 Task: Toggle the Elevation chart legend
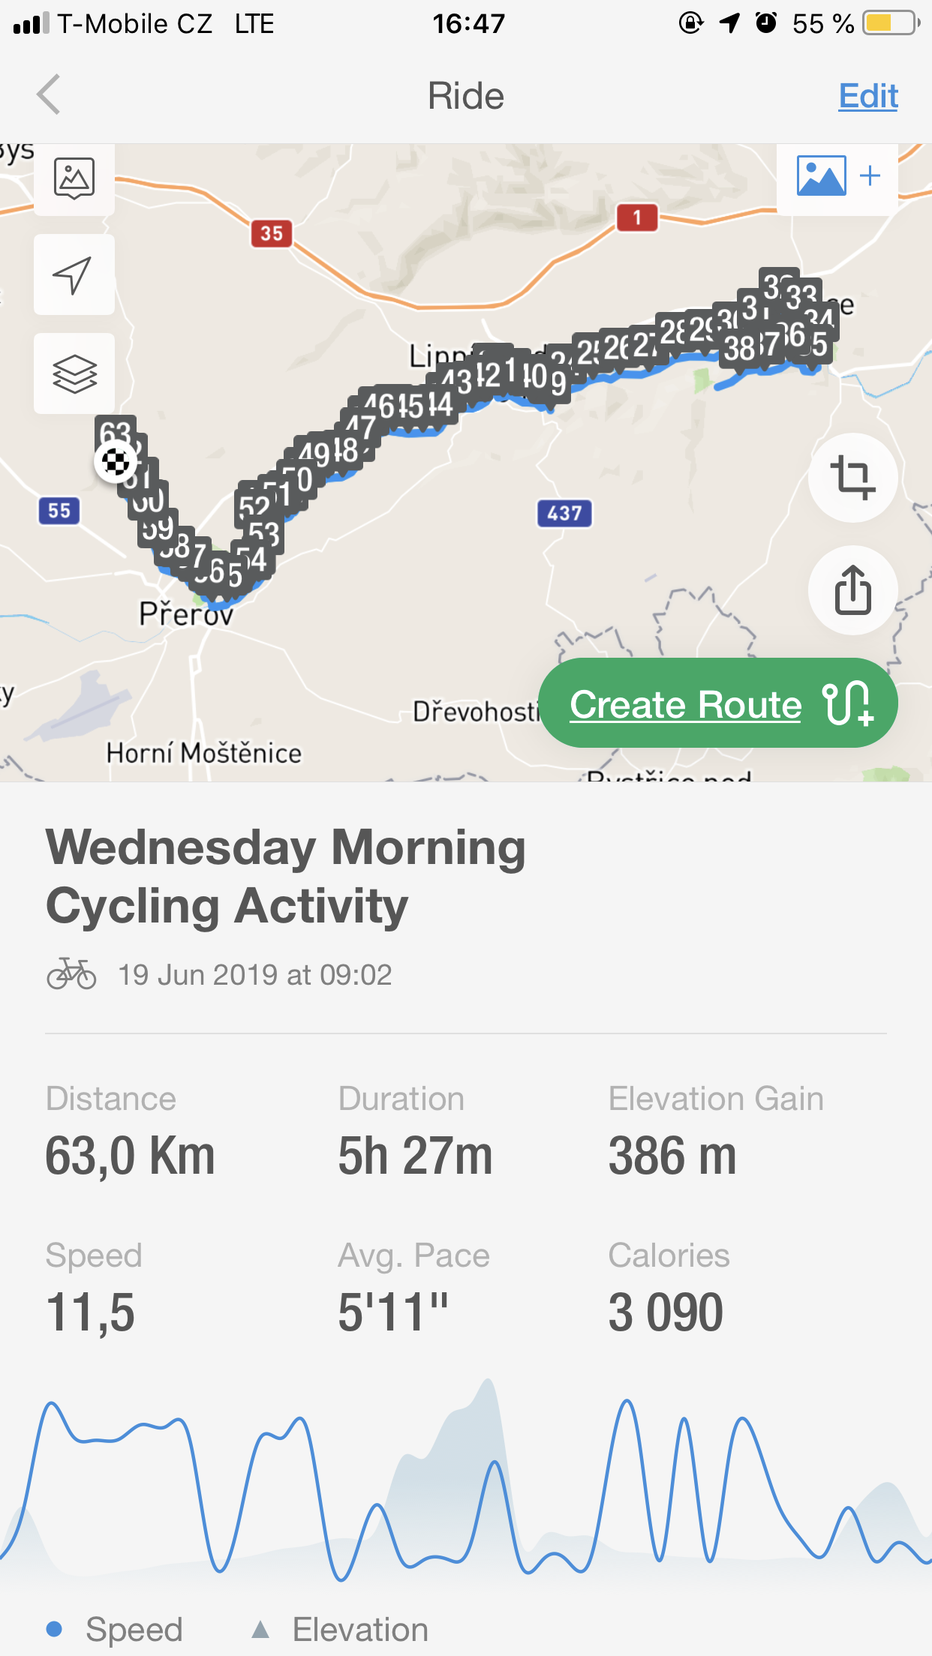click(x=340, y=1629)
